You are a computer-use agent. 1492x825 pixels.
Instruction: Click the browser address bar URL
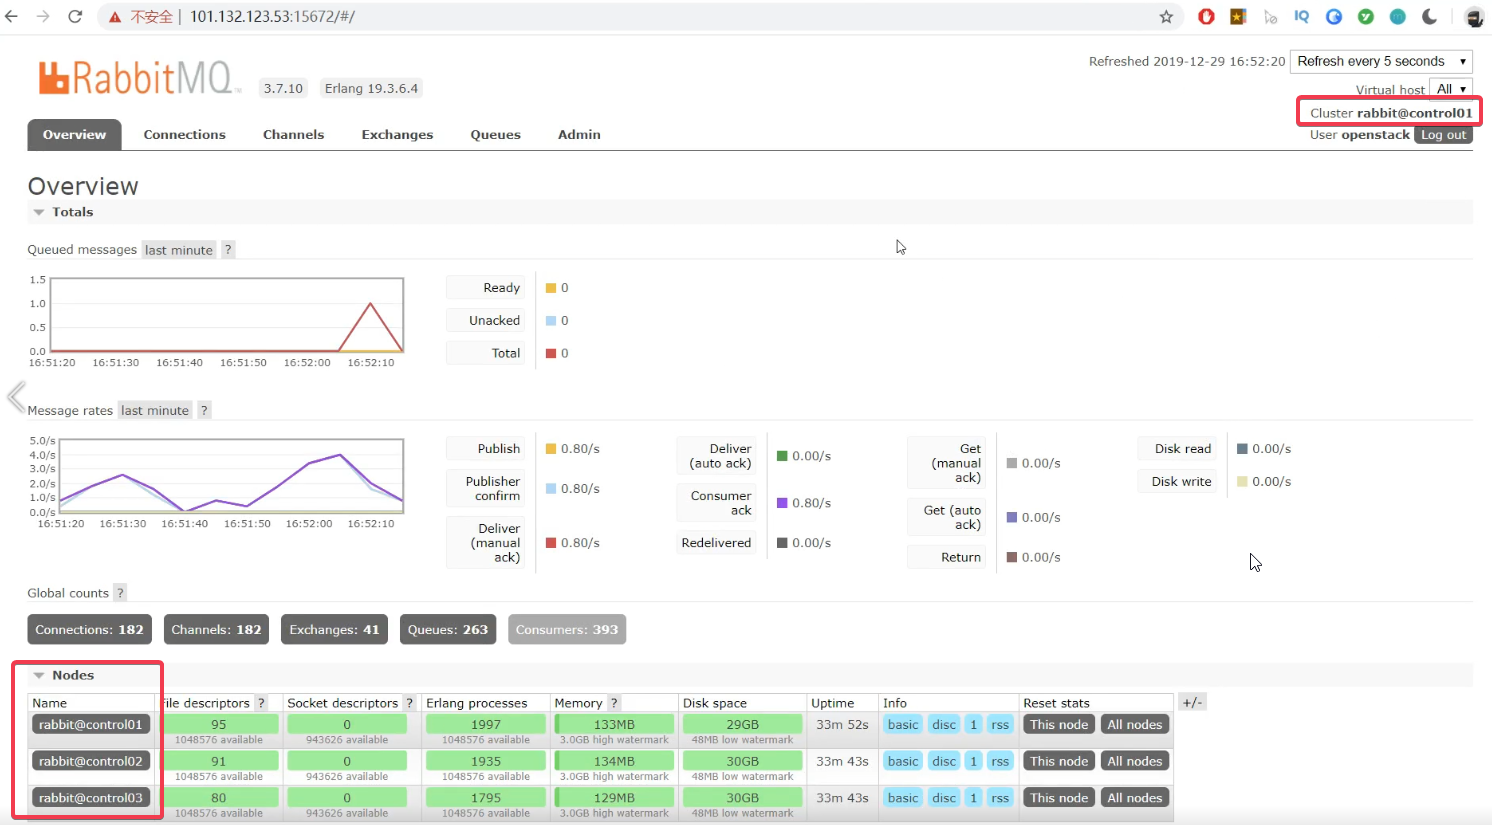pyautogui.click(x=272, y=17)
